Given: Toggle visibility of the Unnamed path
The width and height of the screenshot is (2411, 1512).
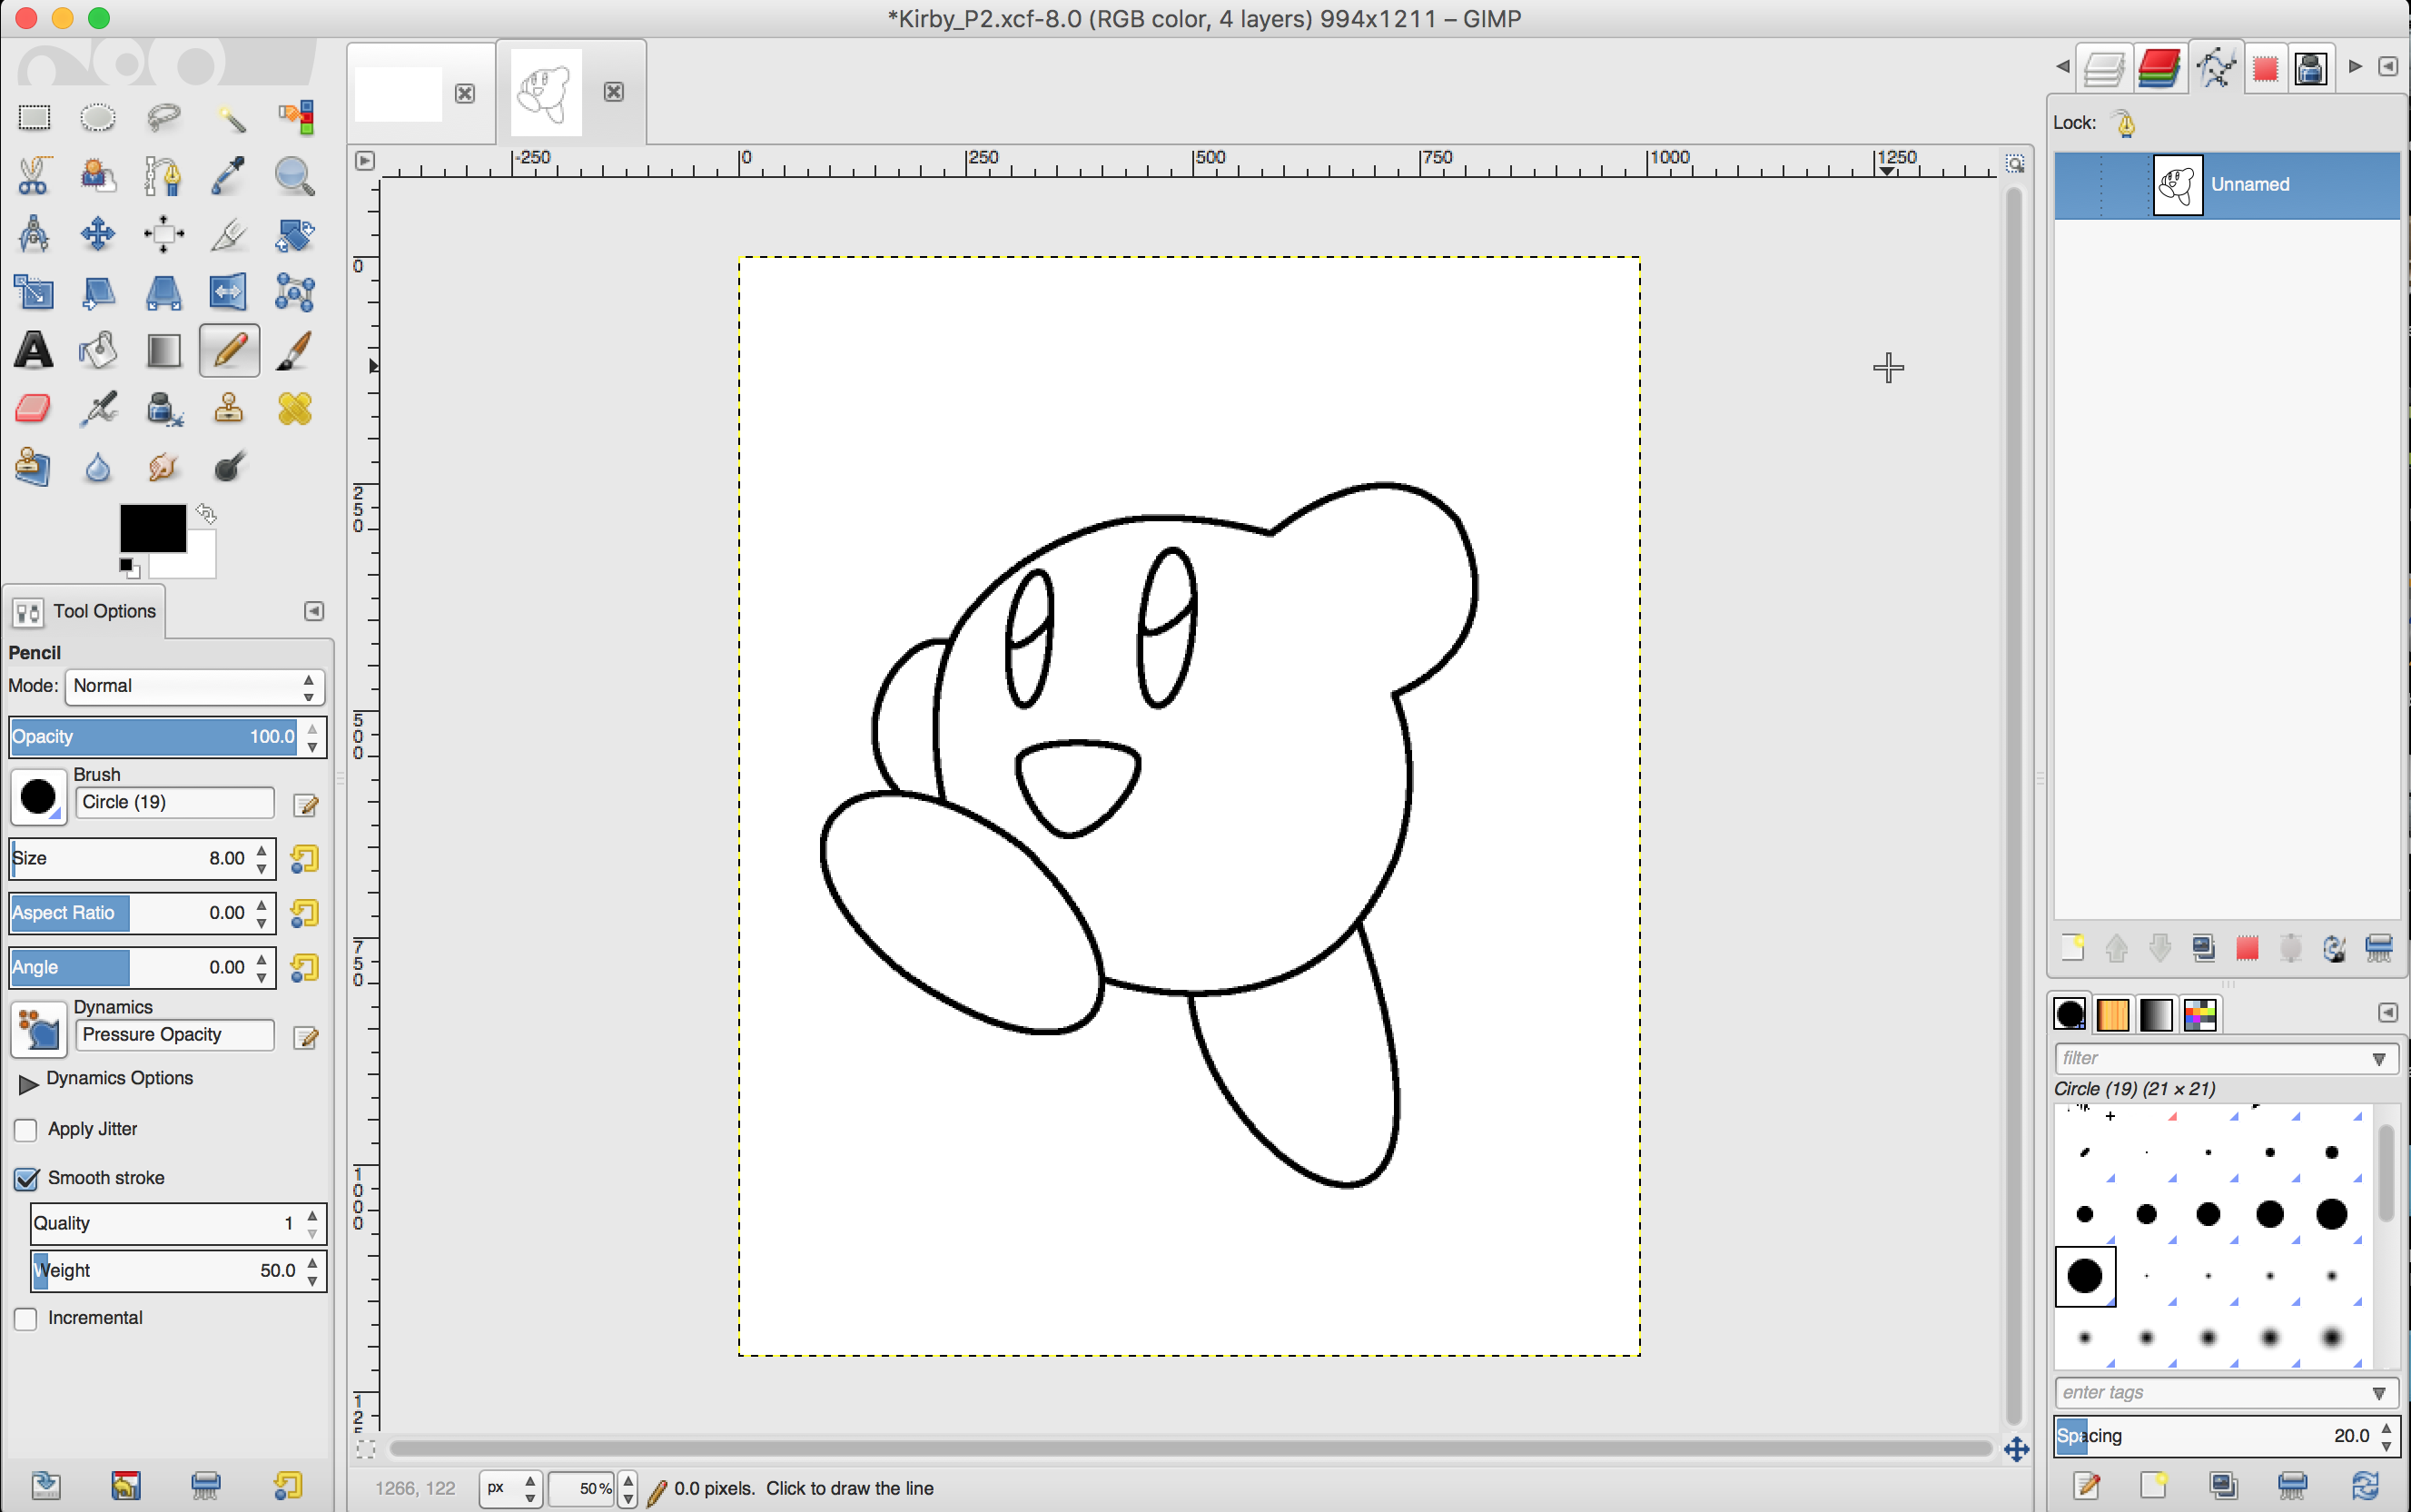Looking at the screenshot, I should (x=2078, y=185).
